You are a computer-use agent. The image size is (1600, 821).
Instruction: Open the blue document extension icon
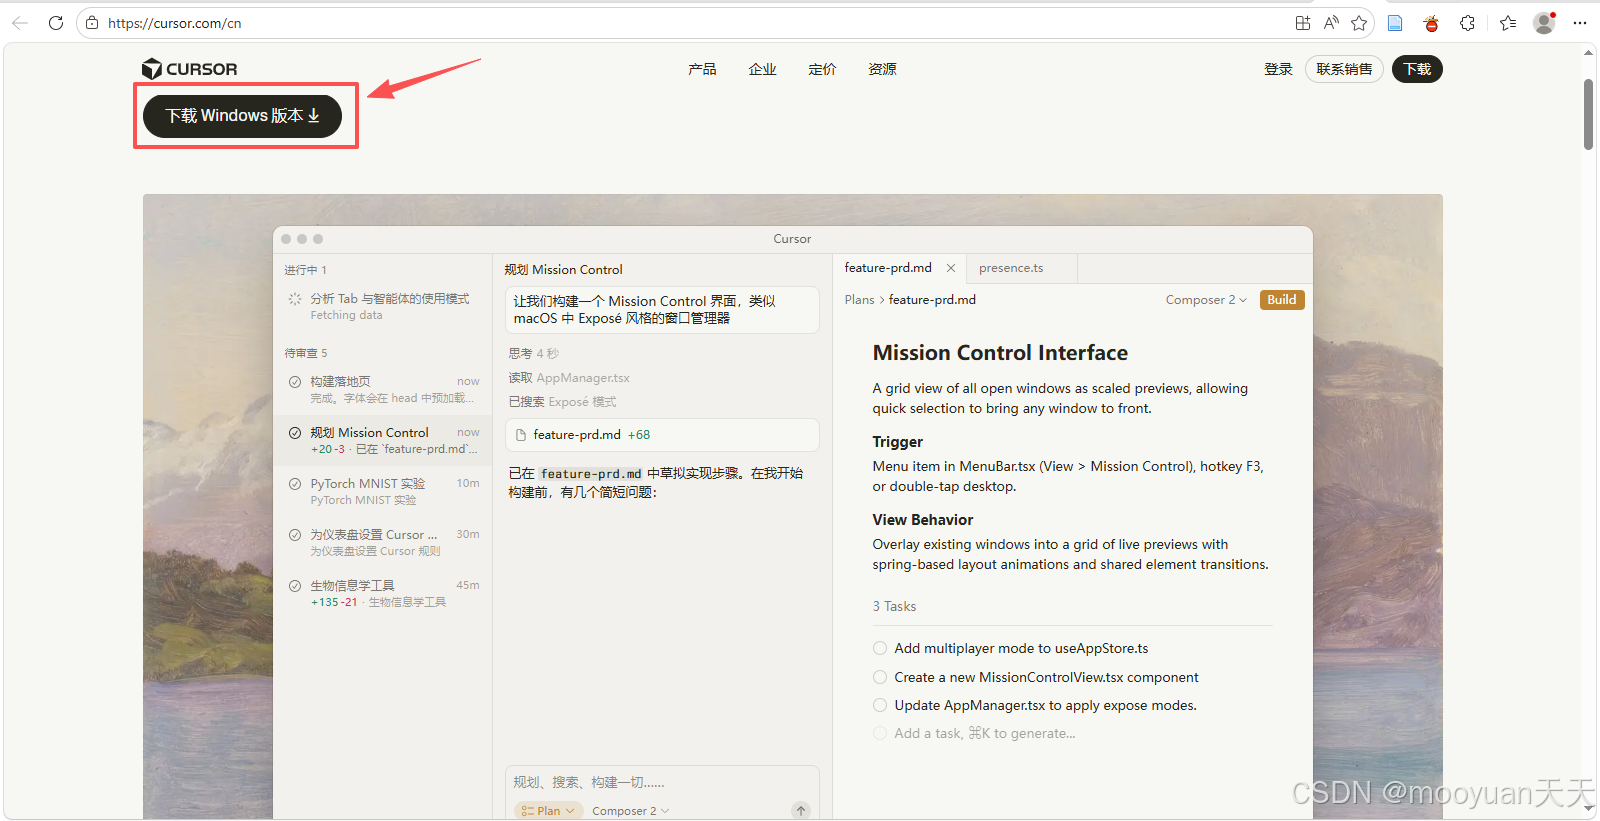1395,23
